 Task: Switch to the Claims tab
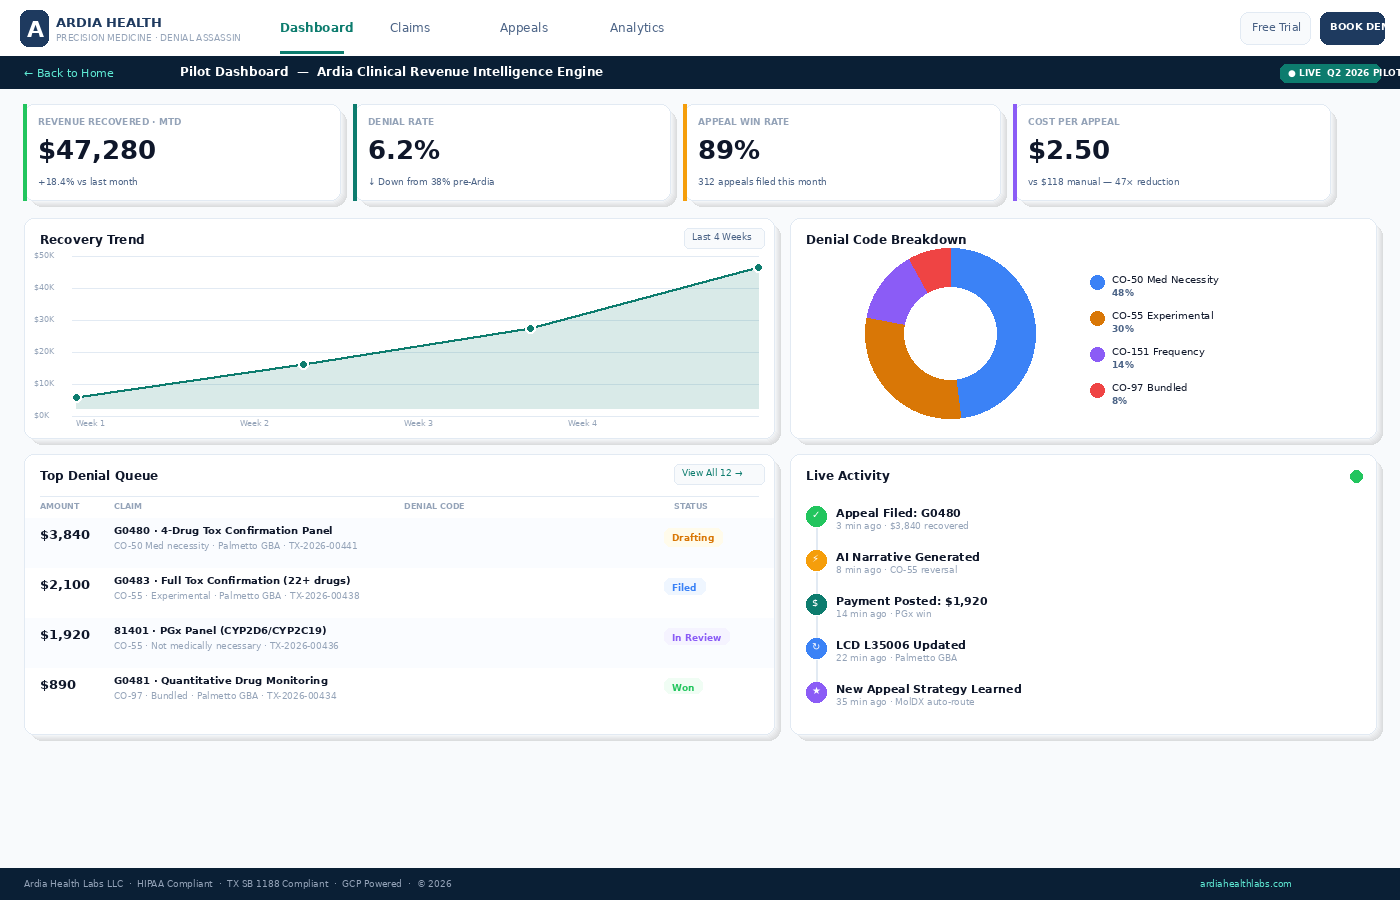[x=410, y=28]
